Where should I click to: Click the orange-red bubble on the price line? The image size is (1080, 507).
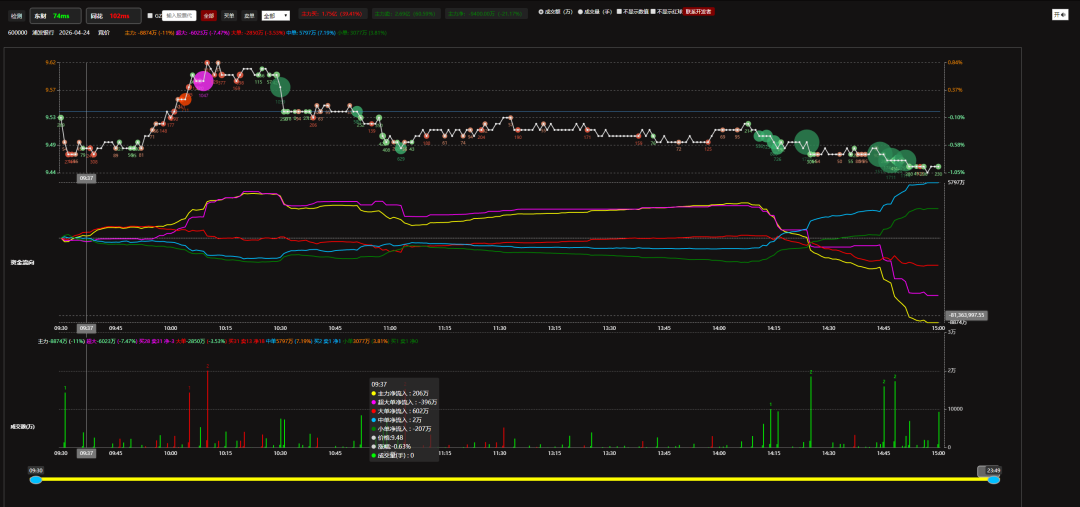(184, 99)
